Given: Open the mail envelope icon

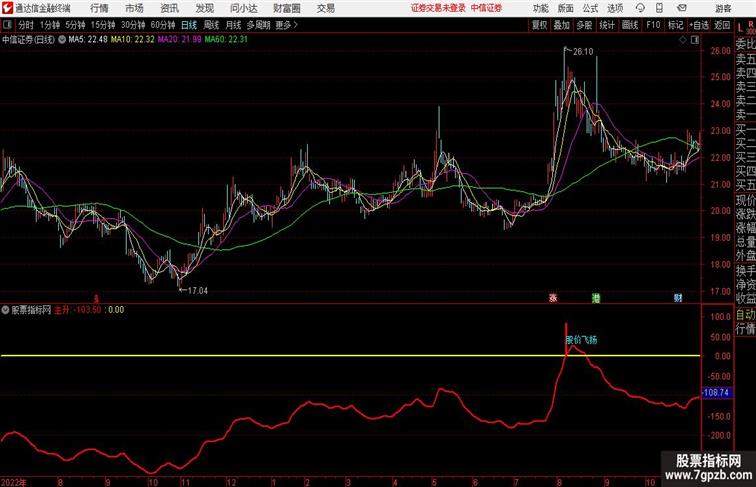Looking at the screenshot, I should coord(682,8).
